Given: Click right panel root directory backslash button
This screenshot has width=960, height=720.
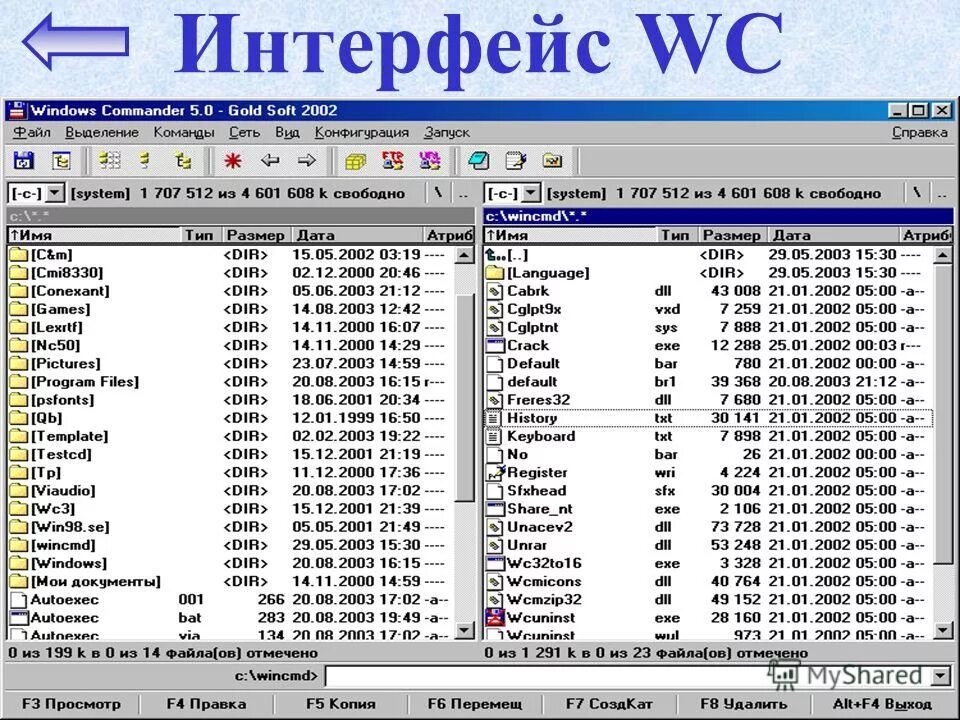Looking at the screenshot, I should coord(917,193).
